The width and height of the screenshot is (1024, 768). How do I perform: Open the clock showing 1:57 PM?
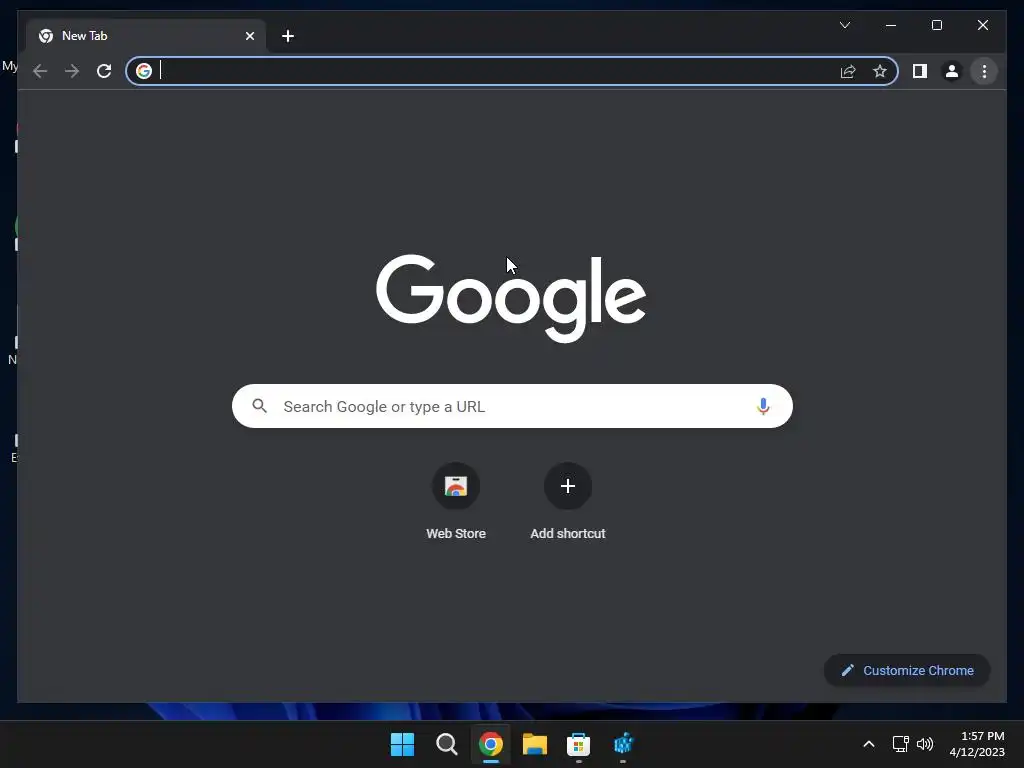(x=977, y=744)
